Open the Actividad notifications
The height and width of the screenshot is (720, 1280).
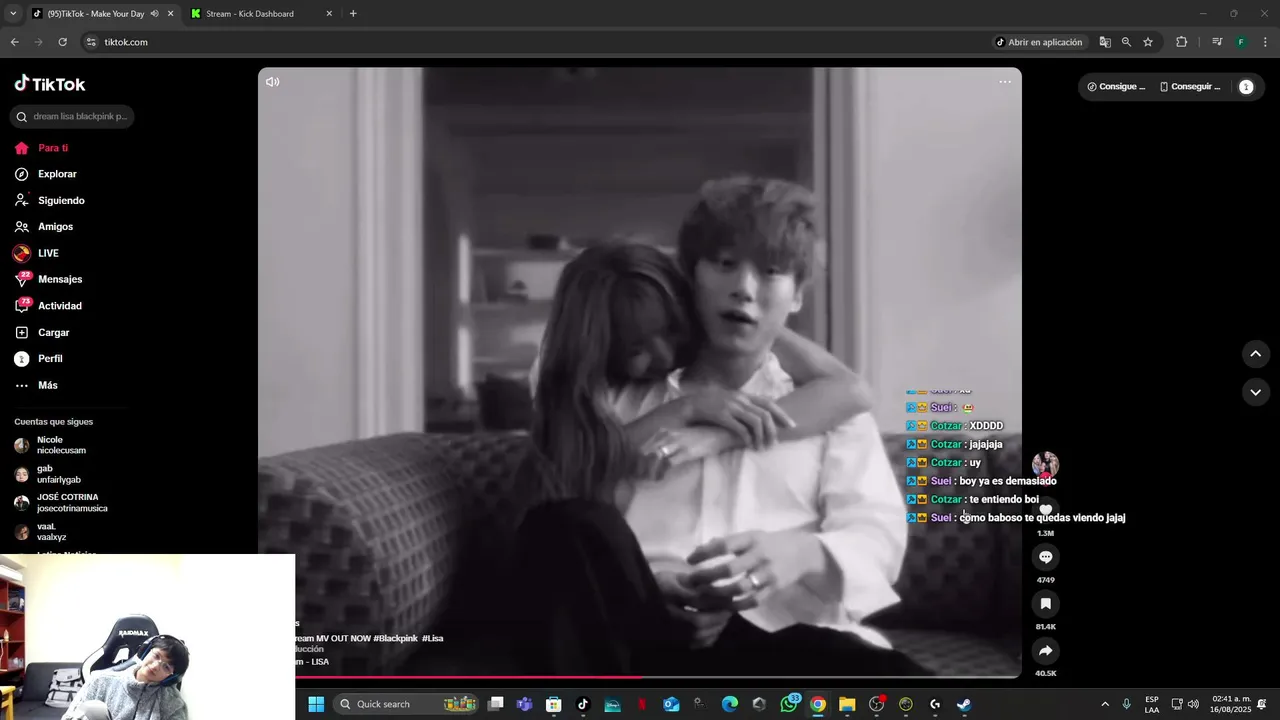(x=48, y=306)
